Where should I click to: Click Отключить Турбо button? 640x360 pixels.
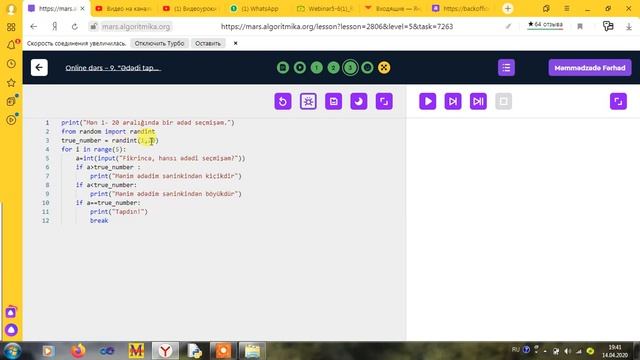(159, 43)
